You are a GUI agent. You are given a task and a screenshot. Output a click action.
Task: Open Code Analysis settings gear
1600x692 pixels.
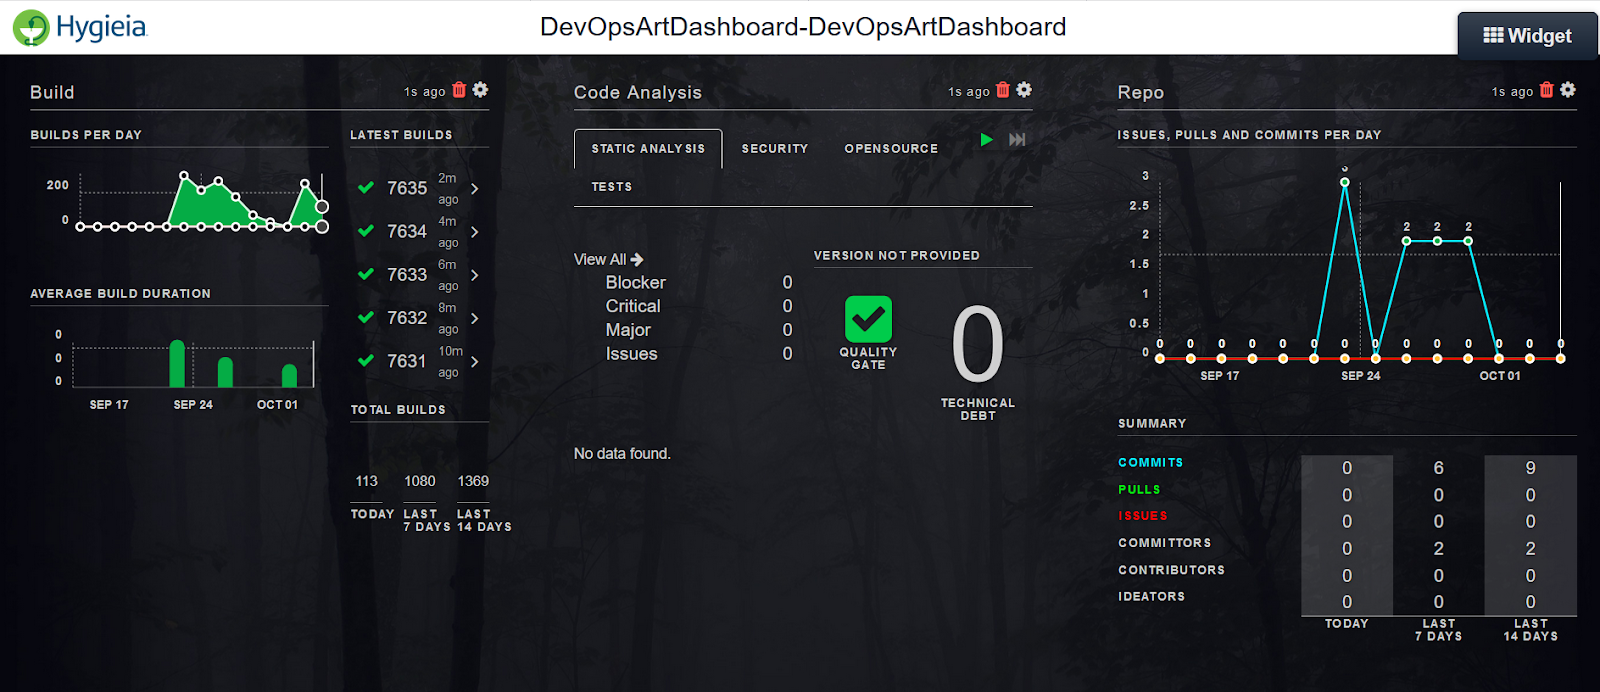1024,90
